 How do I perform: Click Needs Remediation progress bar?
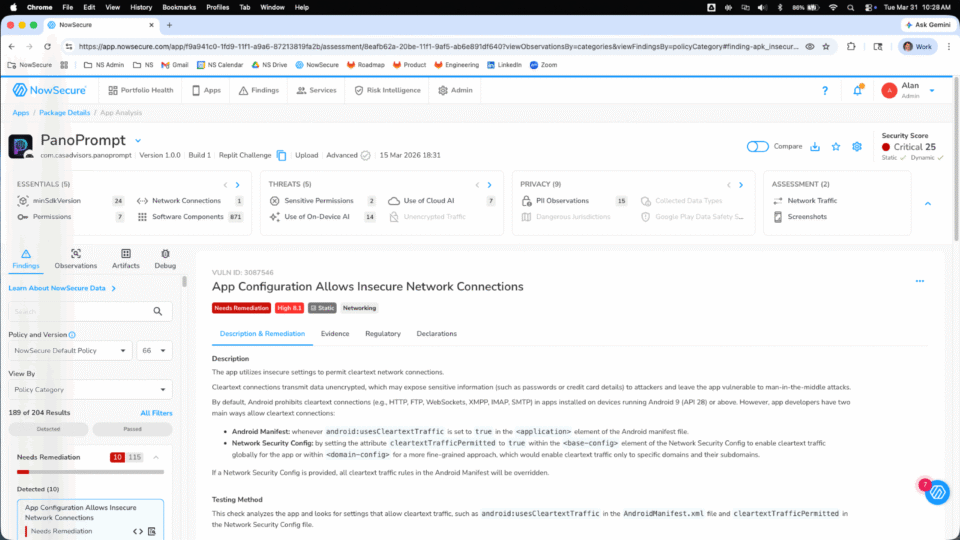(91, 472)
